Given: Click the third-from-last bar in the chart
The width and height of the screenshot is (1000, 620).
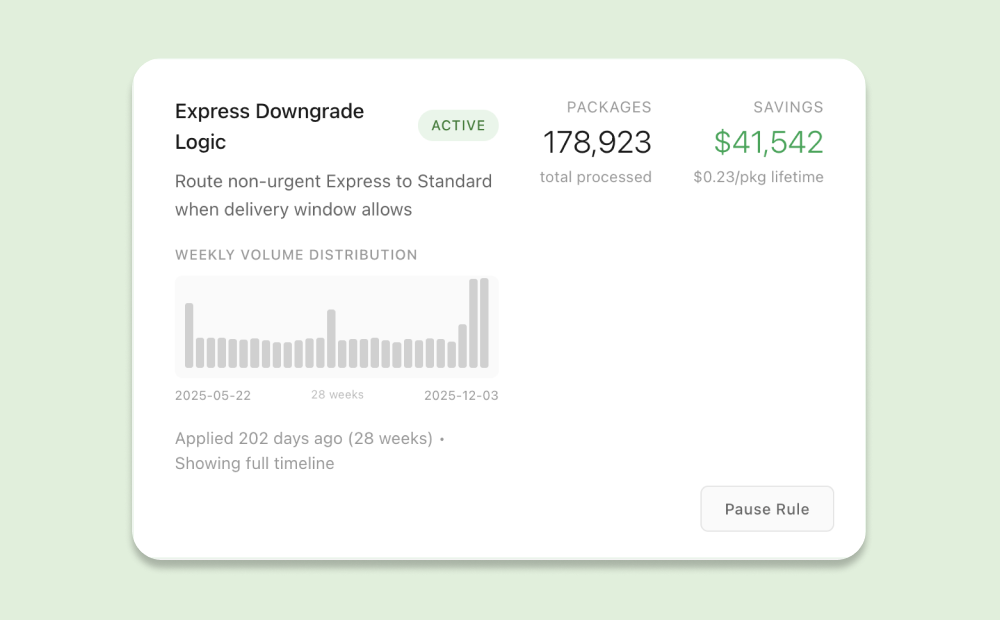Looking at the screenshot, I should click(463, 346).
